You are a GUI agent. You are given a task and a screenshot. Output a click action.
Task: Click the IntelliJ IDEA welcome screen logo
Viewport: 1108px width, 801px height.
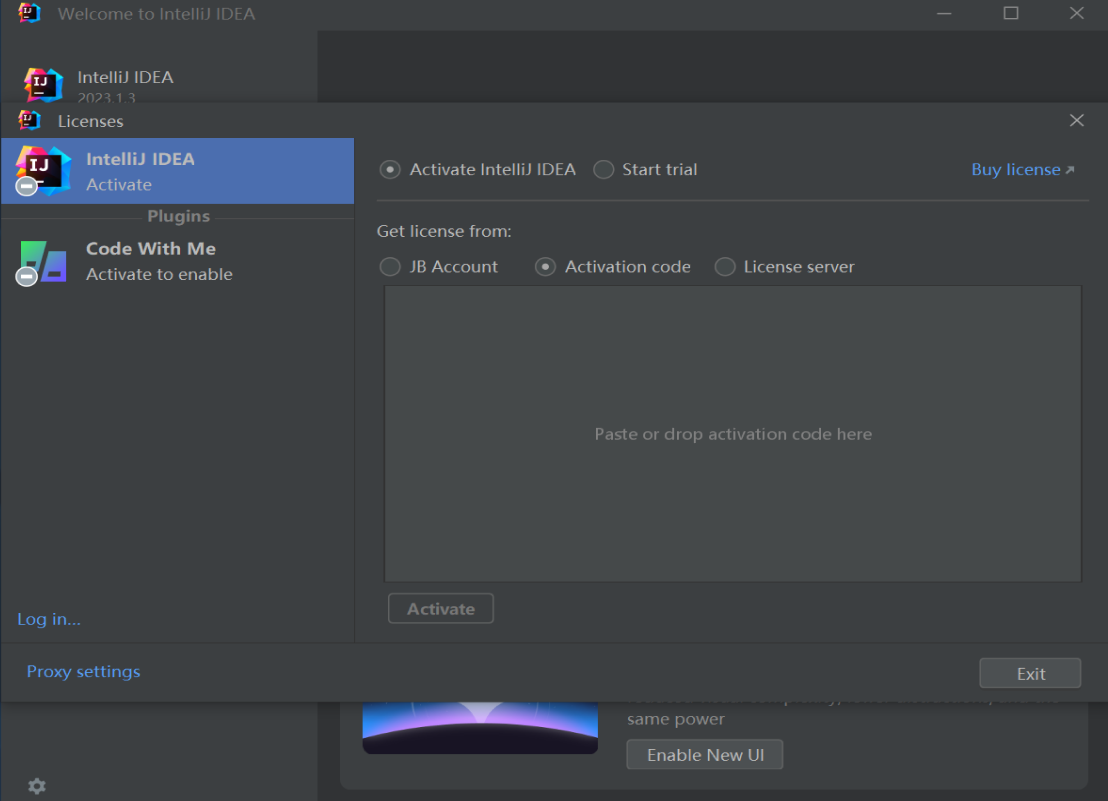43,84
